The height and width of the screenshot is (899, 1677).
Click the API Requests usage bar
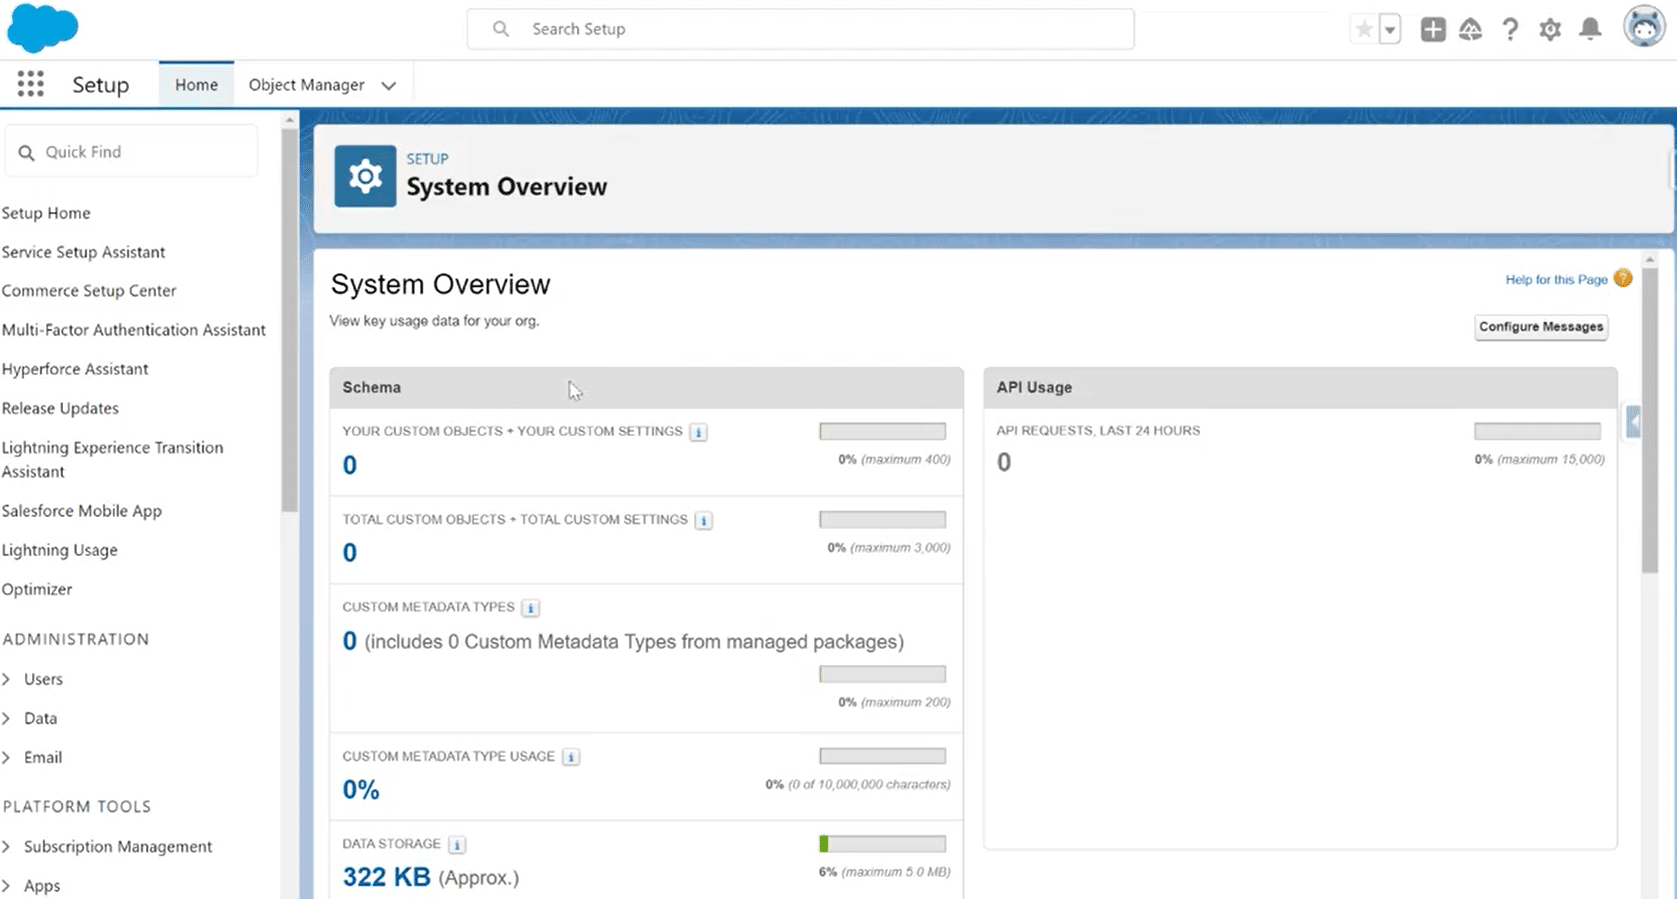coord(1537,431)
